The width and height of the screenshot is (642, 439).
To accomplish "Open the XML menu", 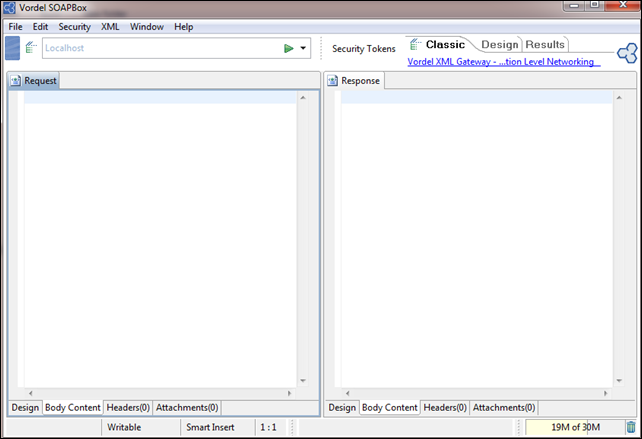I will coord(110,27).
